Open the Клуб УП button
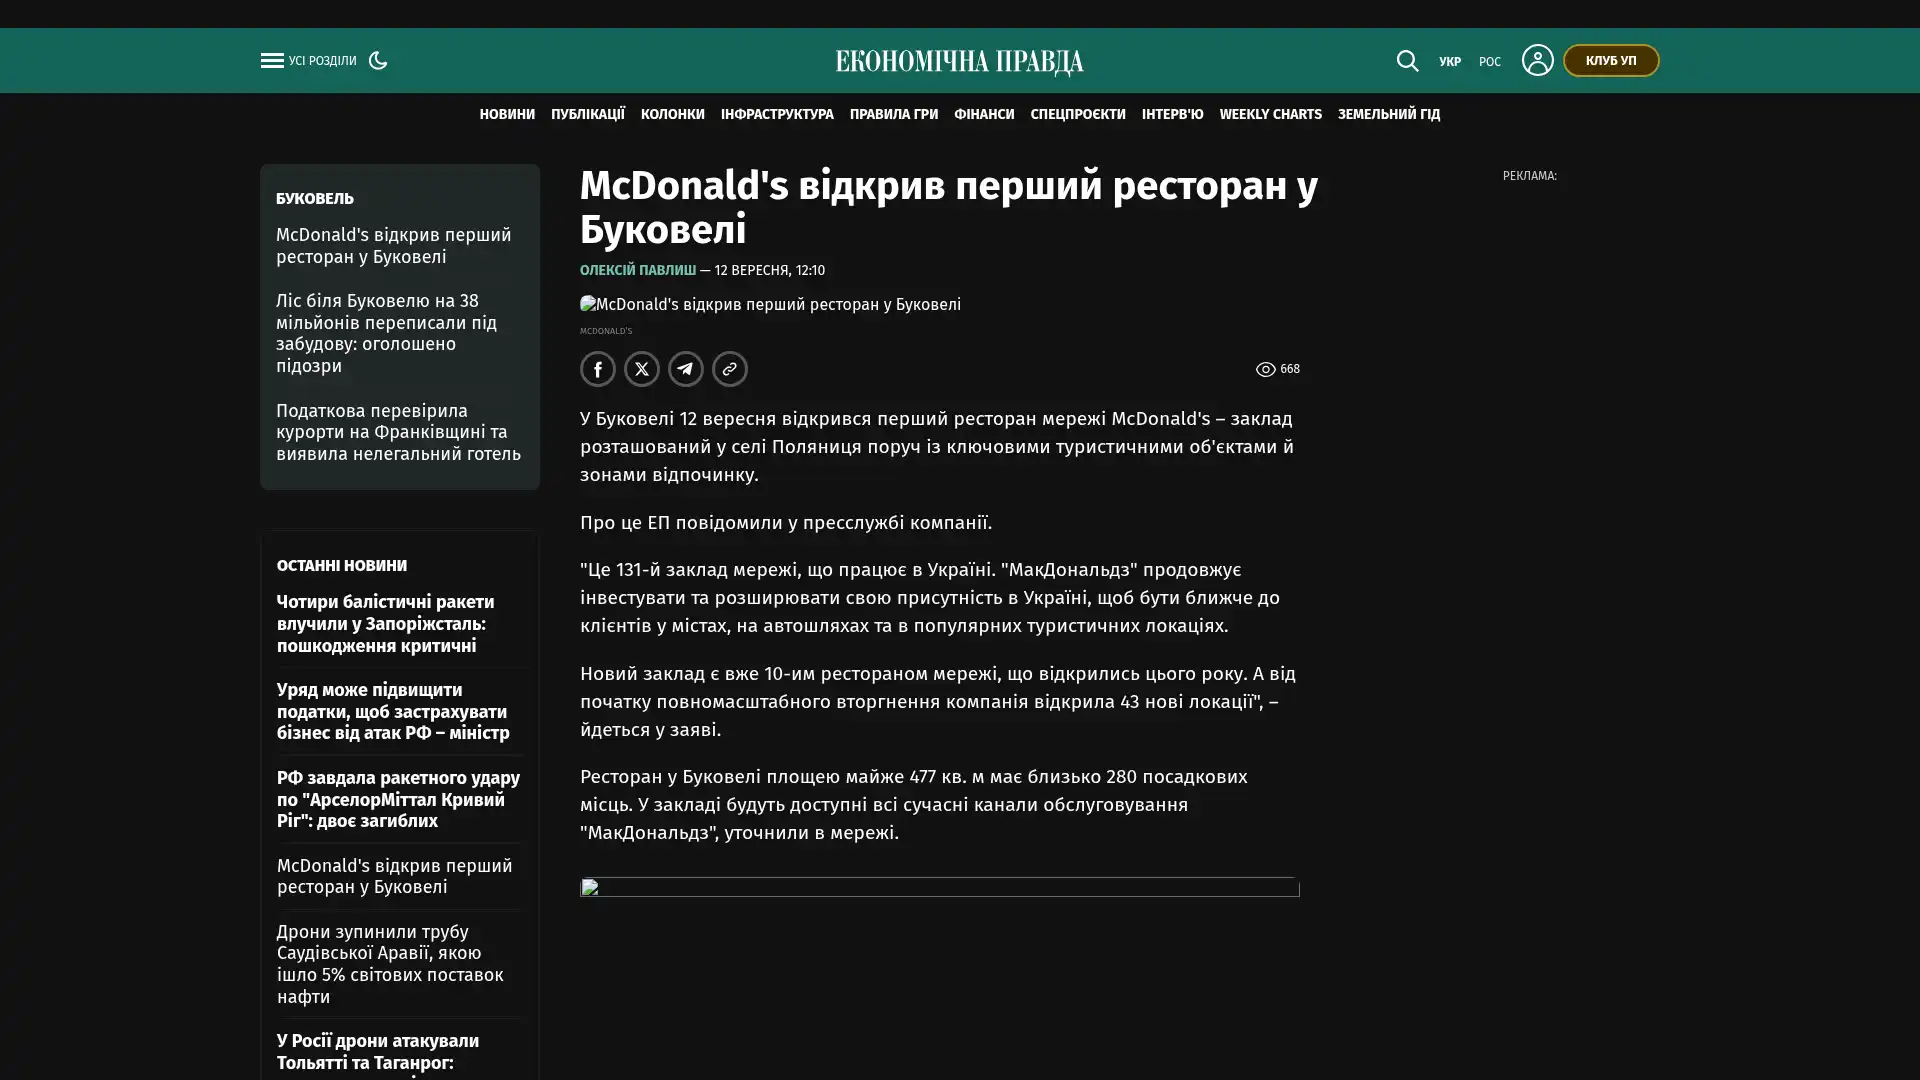Image resolution: width=1920 pixels, height=1080 pixels. point(1611,60)
